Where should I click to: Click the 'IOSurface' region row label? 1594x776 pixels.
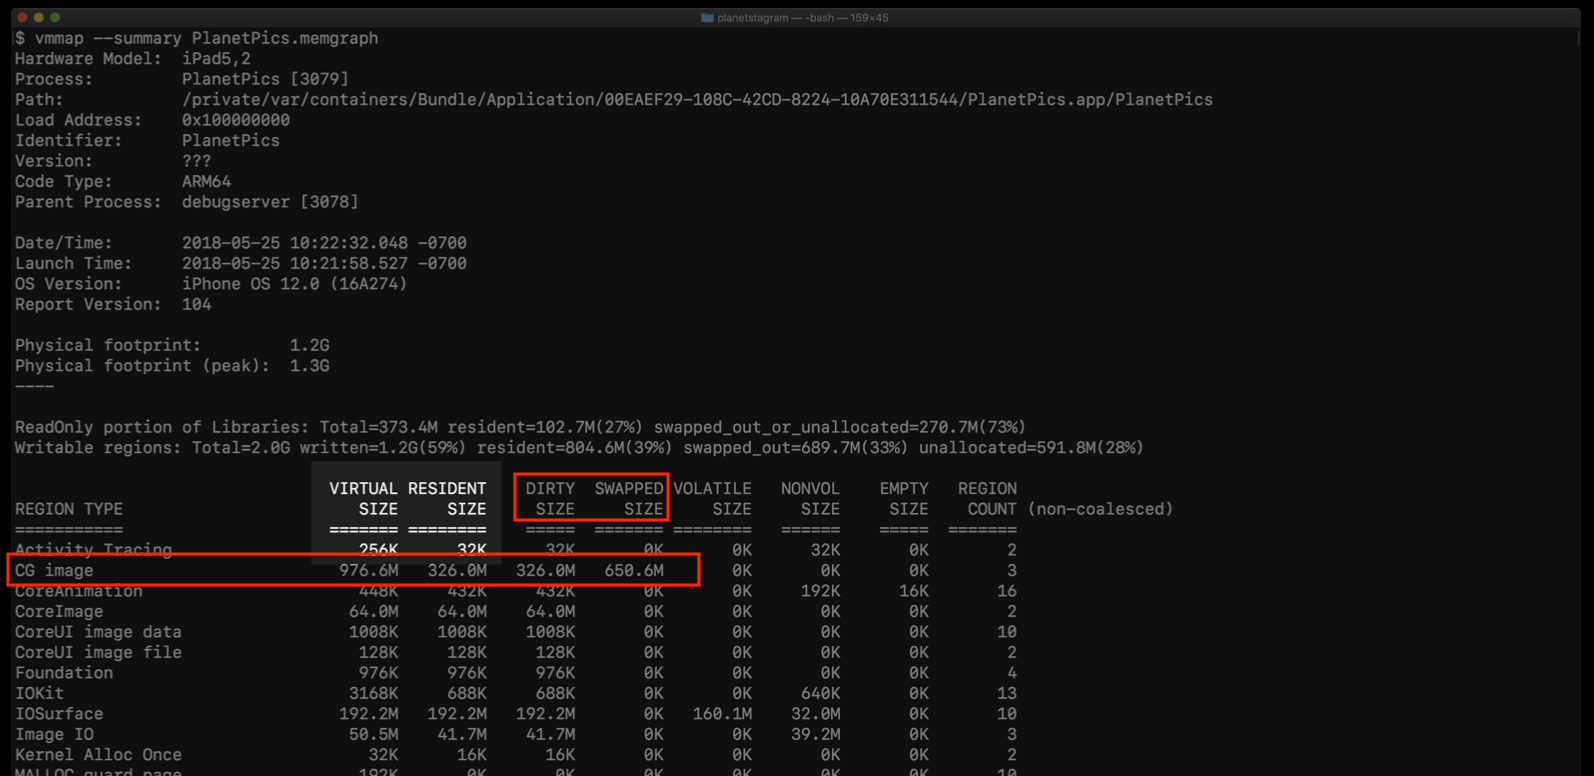[59, 714]
